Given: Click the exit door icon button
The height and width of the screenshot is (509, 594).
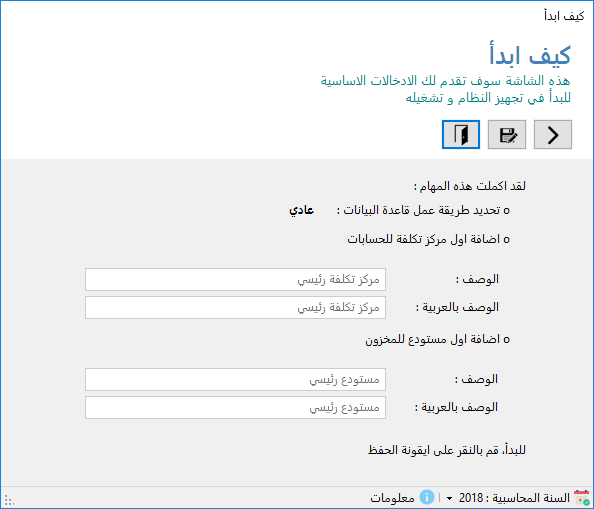Looking at the screenshot, I should (461, 134).
